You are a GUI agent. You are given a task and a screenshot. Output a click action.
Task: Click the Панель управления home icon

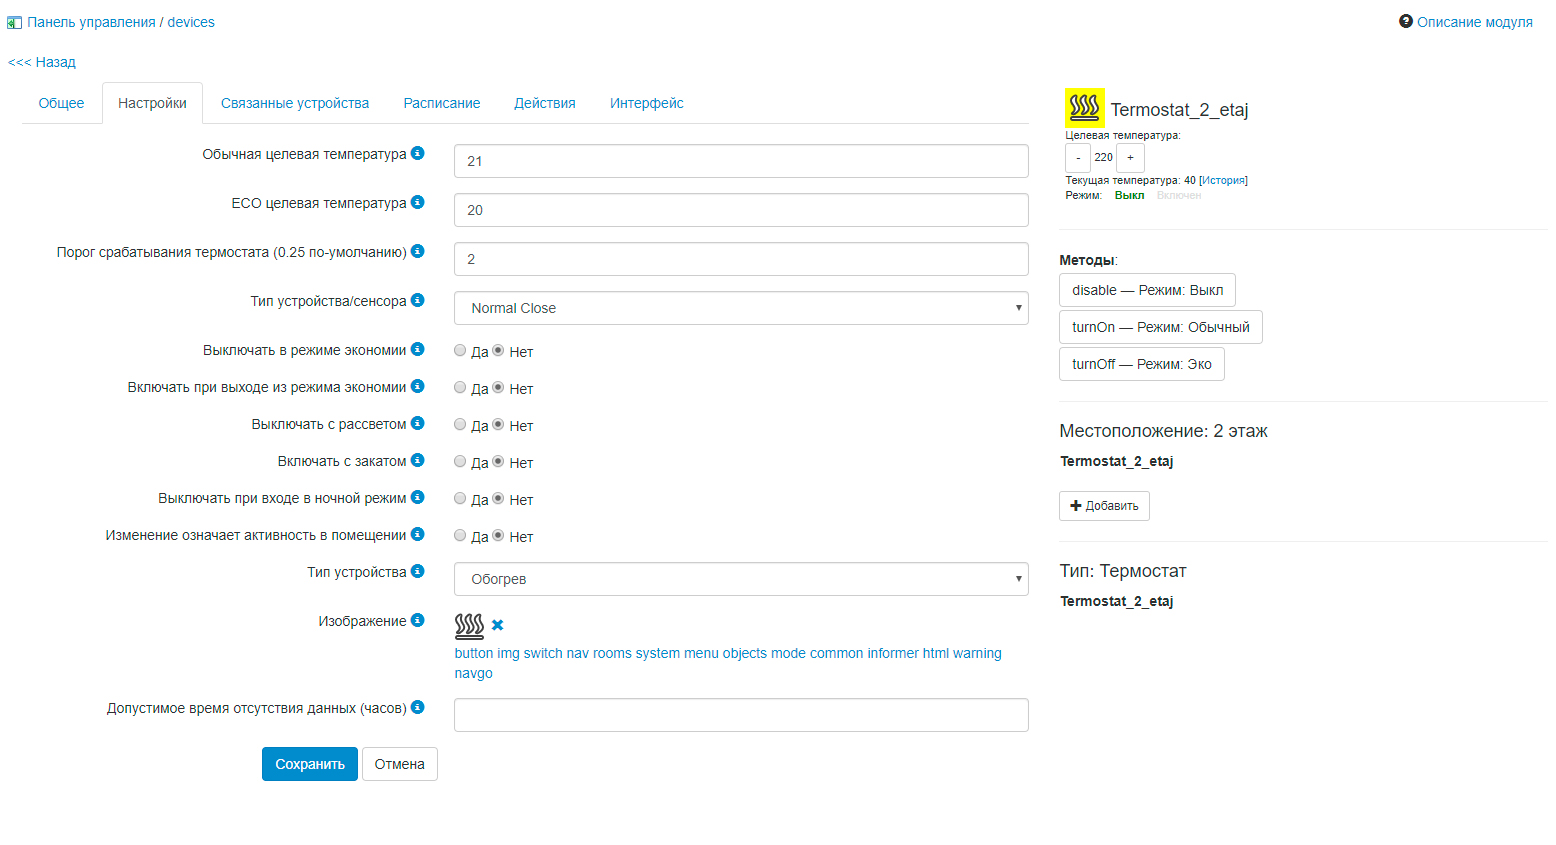point(14,22)
